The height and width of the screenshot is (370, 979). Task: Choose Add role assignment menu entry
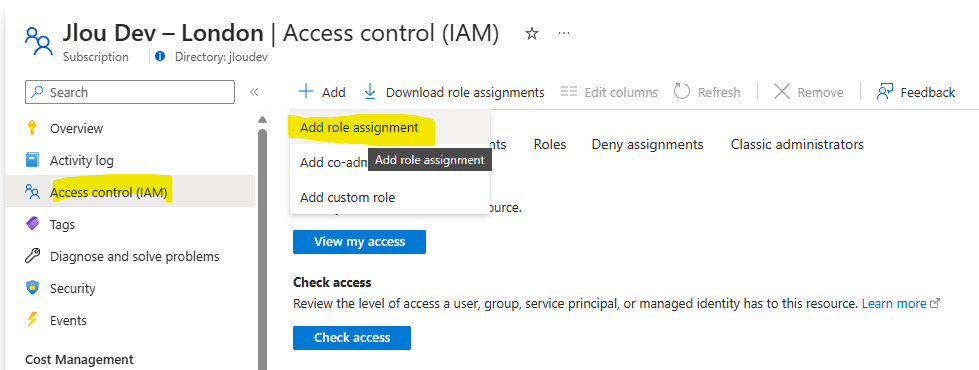390,127
